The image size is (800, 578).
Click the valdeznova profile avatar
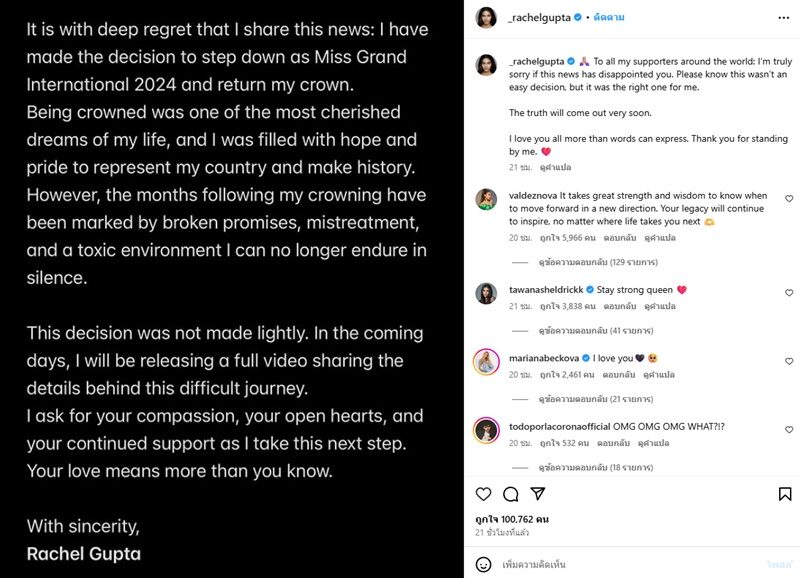pos(486,200)
